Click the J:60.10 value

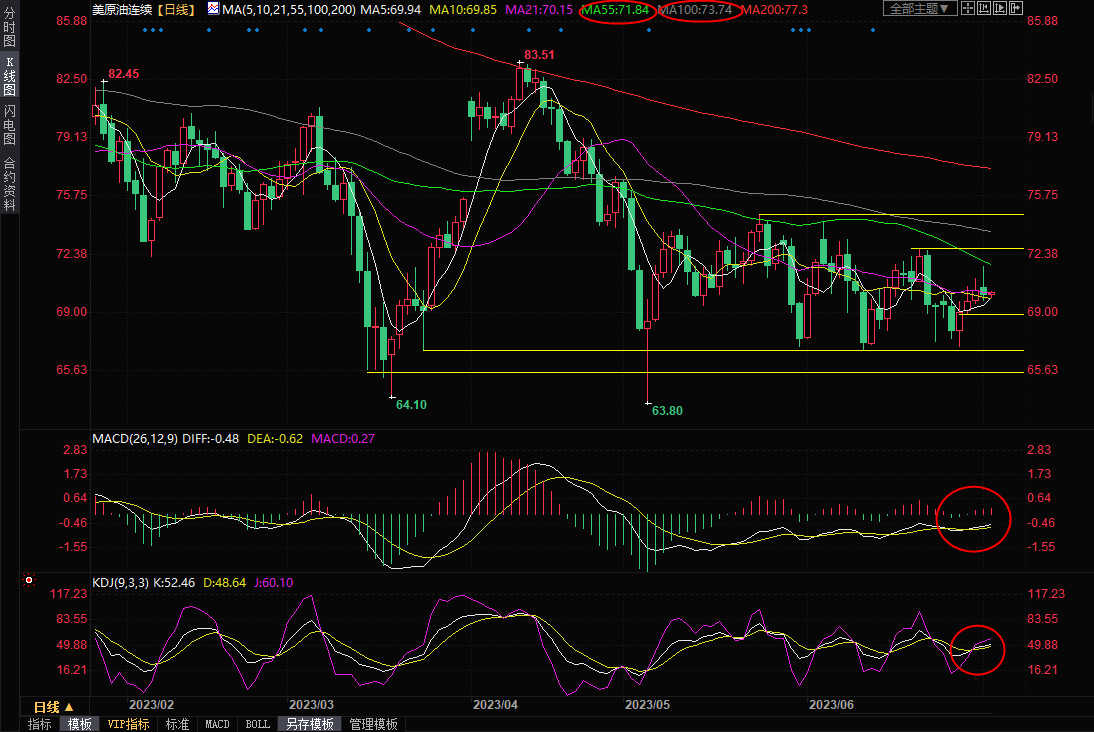click(x=274, y=583)
